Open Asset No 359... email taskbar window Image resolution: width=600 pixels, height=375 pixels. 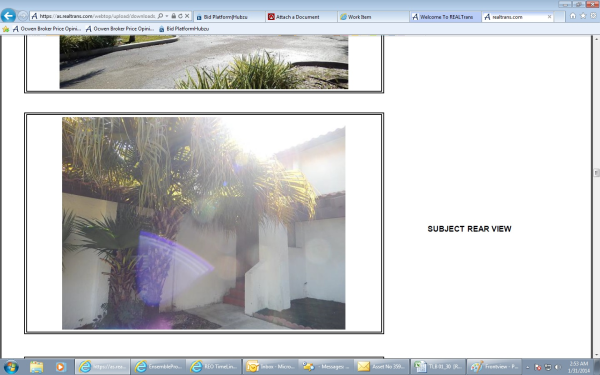(381, 367)
